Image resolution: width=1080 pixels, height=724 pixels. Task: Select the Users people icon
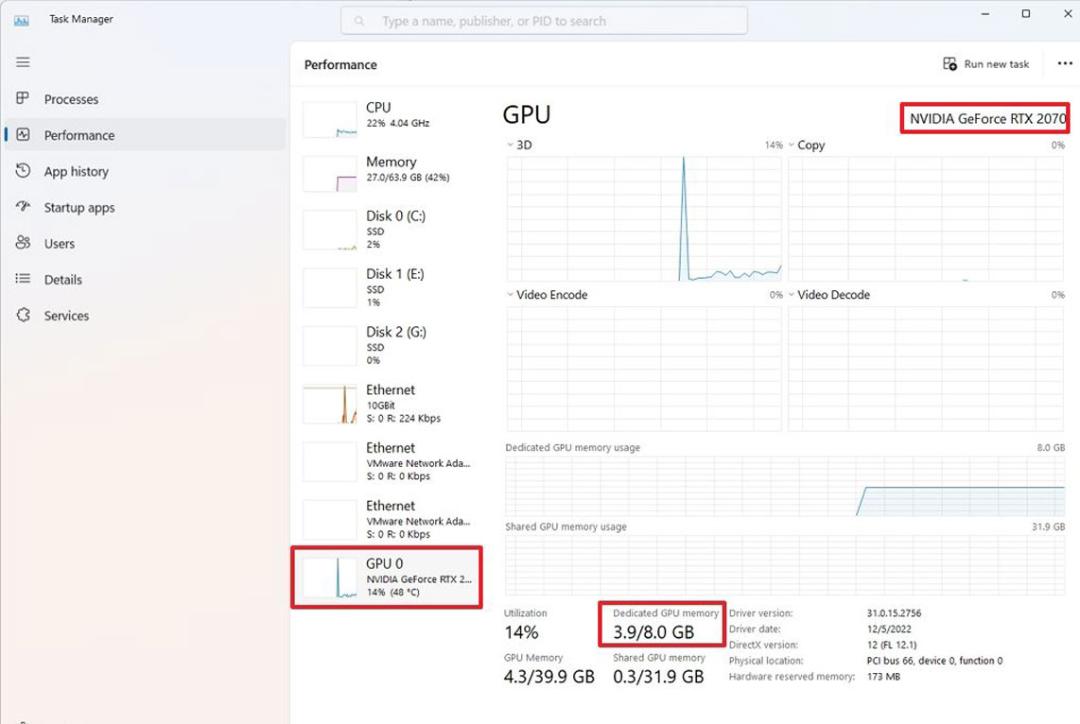point(23,242)
